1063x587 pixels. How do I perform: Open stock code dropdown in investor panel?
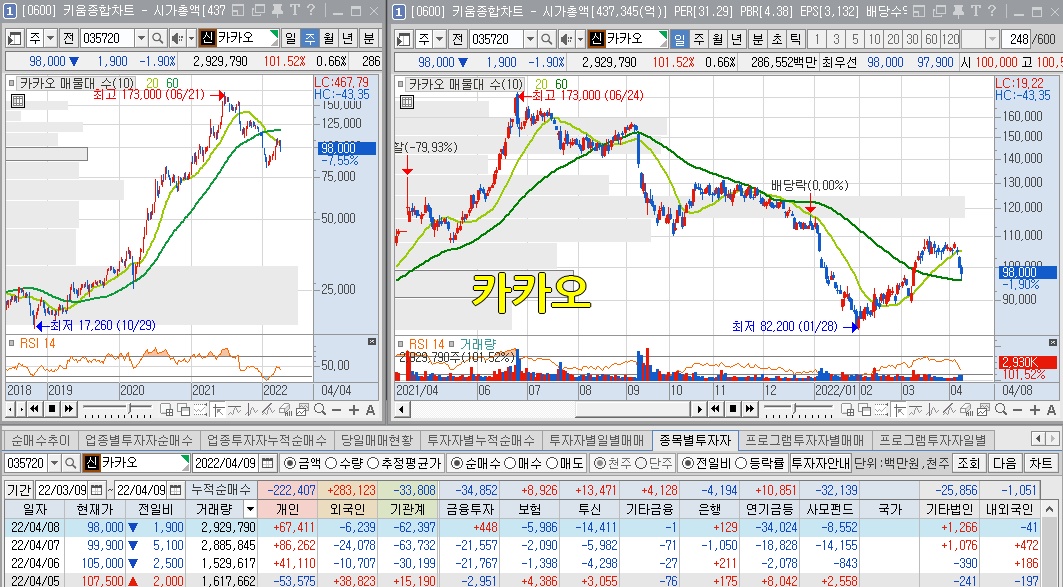tap(54, 463)
